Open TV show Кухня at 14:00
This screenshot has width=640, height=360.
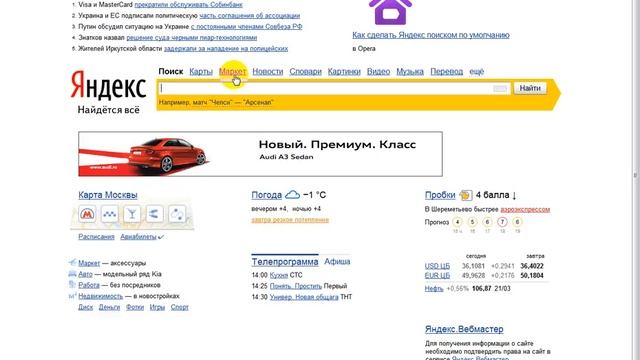click(279, 276)
